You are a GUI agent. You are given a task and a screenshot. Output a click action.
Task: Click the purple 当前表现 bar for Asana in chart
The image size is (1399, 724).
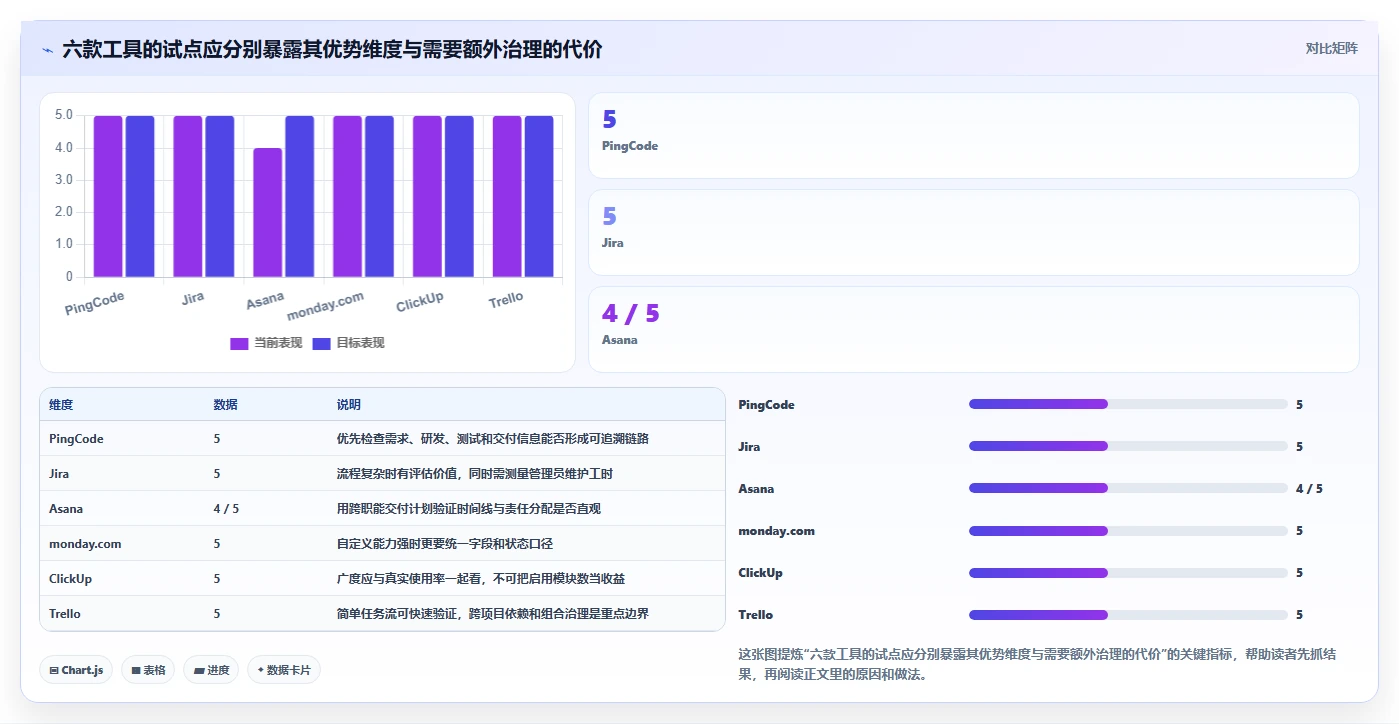pyautogui.click(x=268, y=212)
